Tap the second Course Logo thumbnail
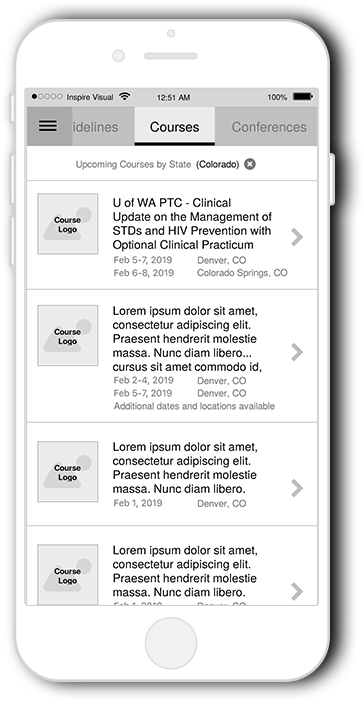 (68, 336)
